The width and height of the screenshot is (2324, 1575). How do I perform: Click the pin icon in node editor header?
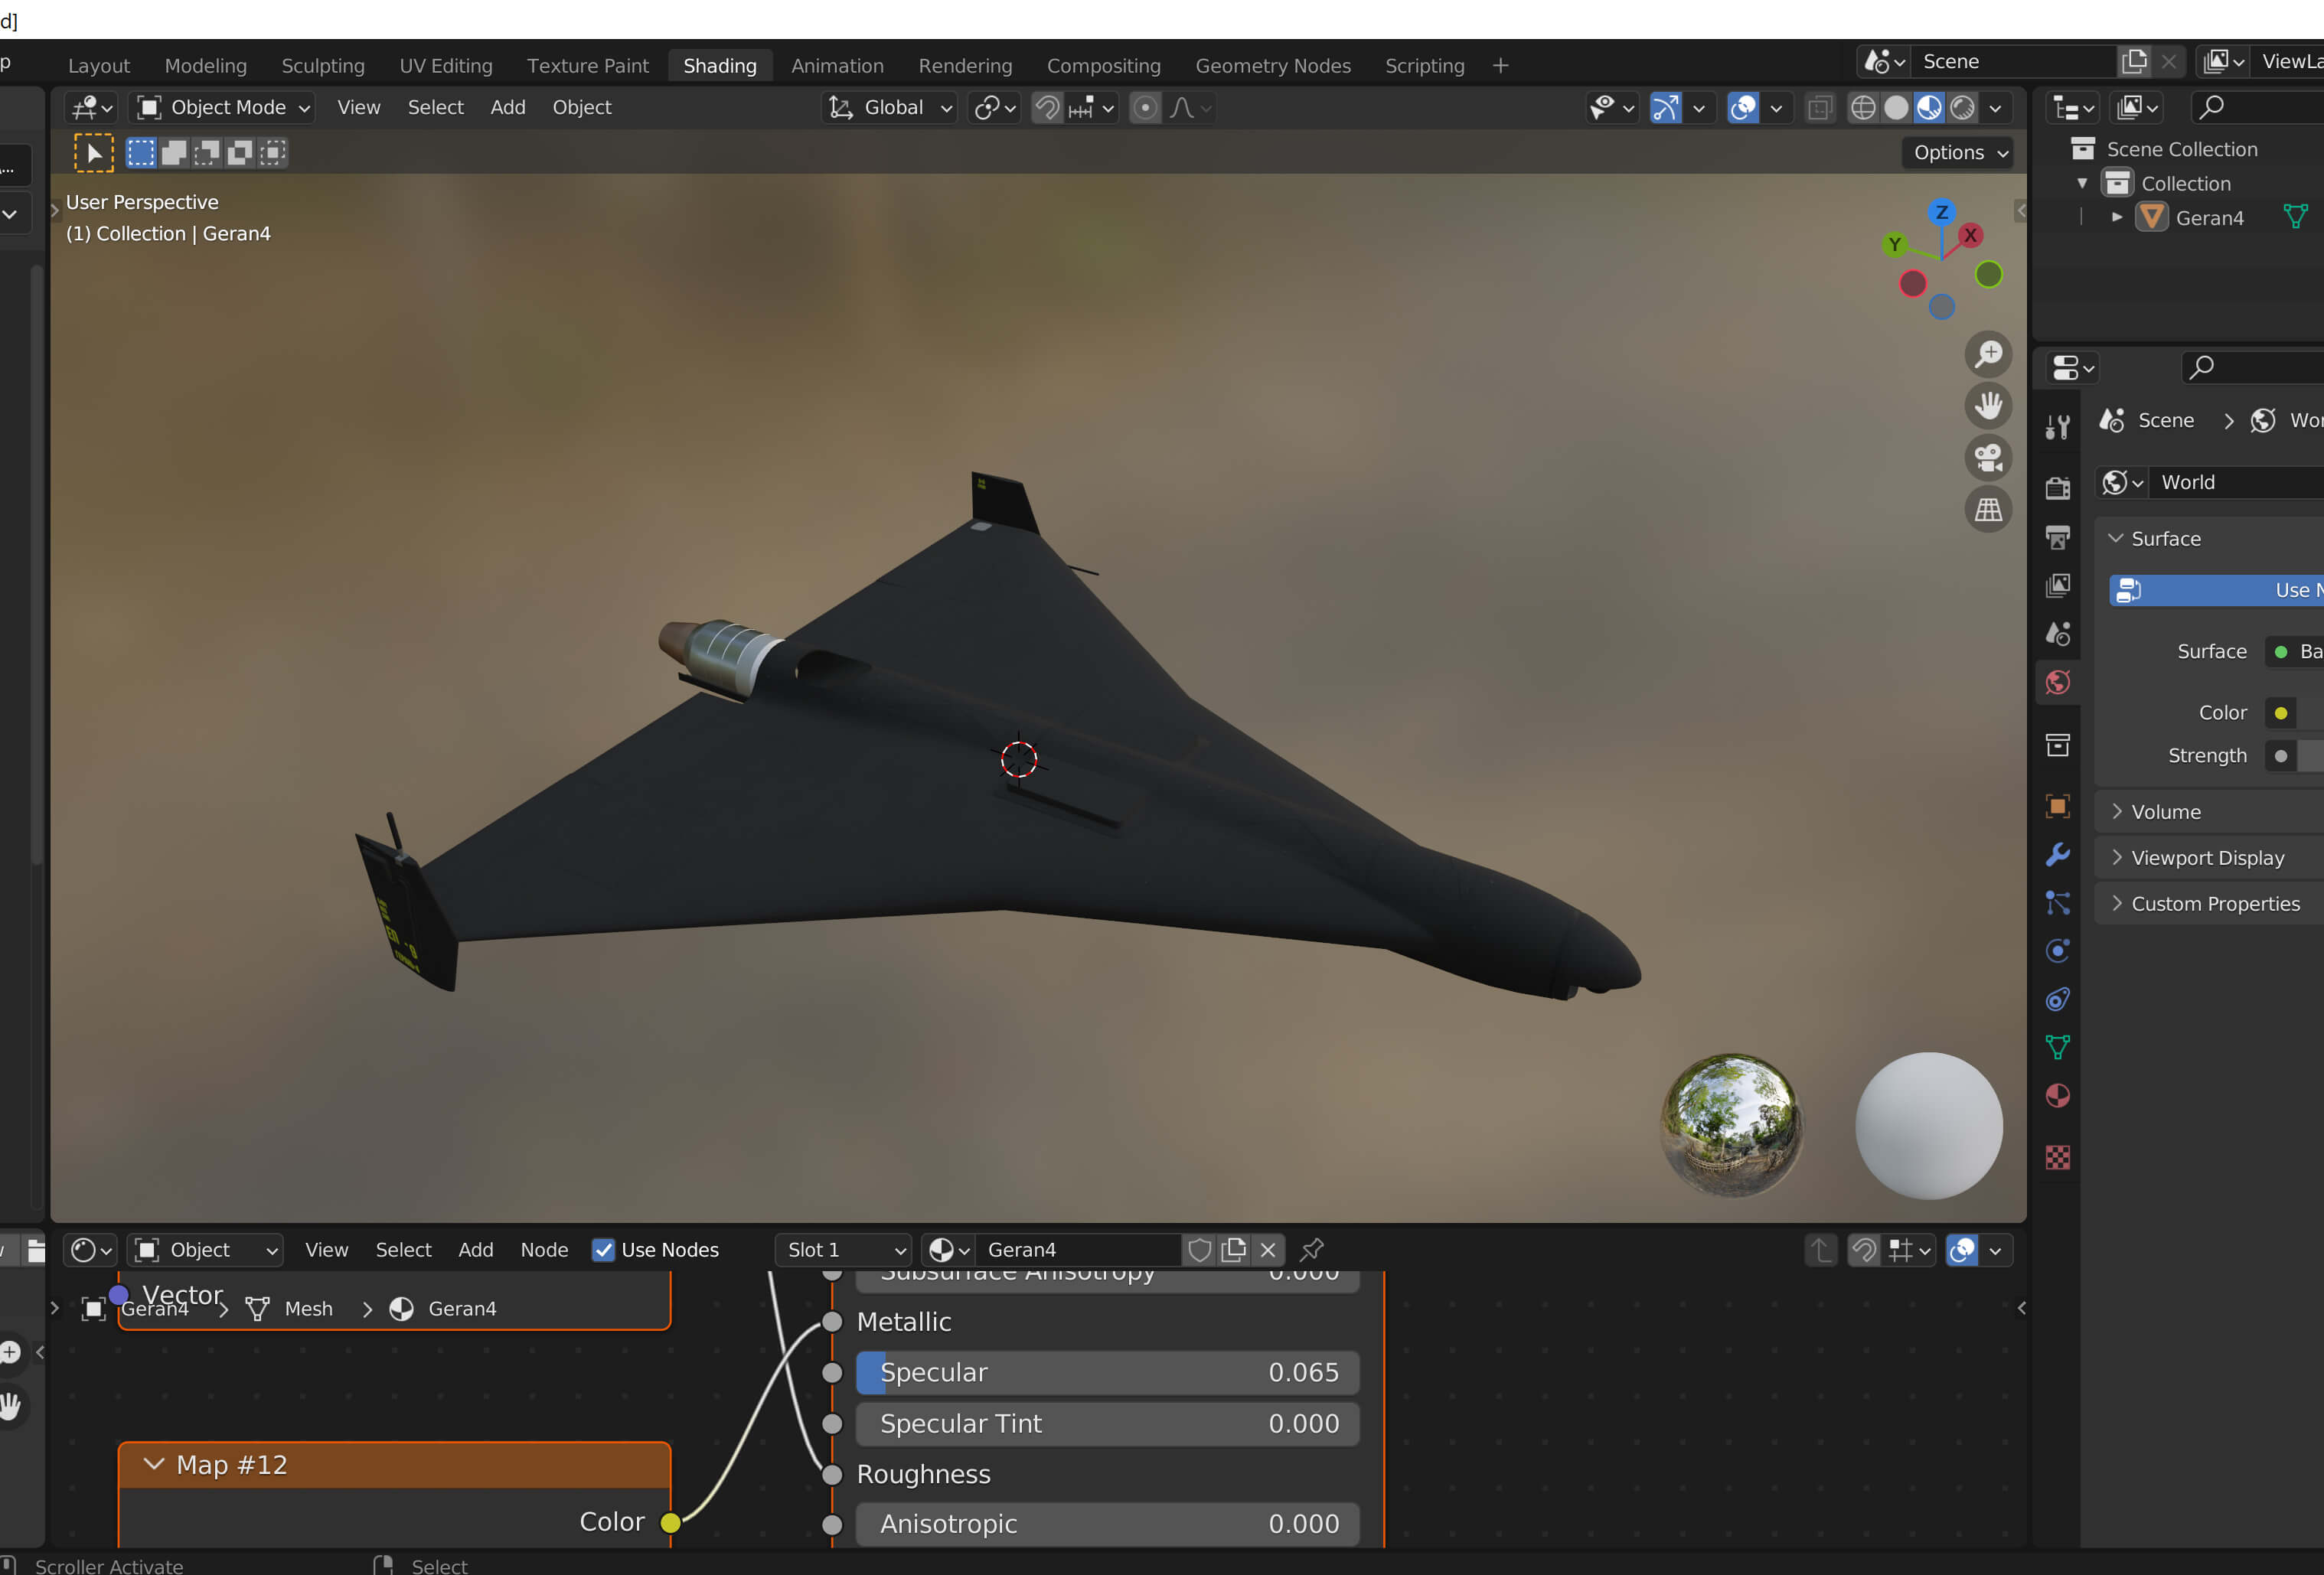(1312, 1249)
